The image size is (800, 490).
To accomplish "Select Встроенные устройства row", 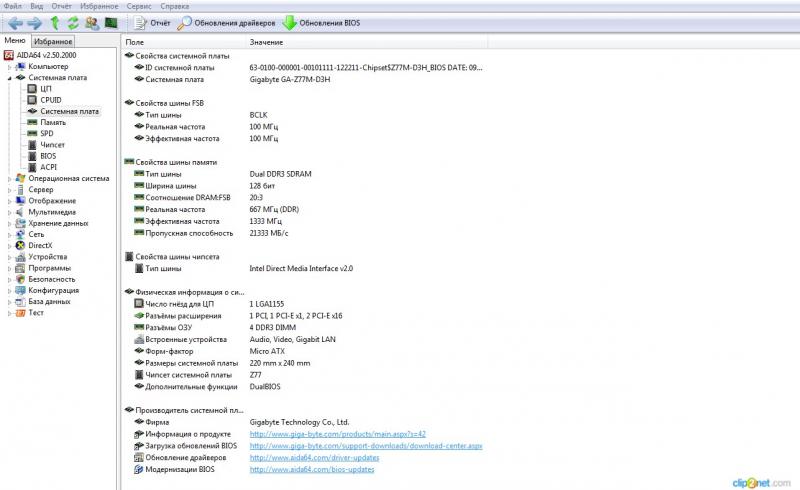I will (x=235, y=339).
